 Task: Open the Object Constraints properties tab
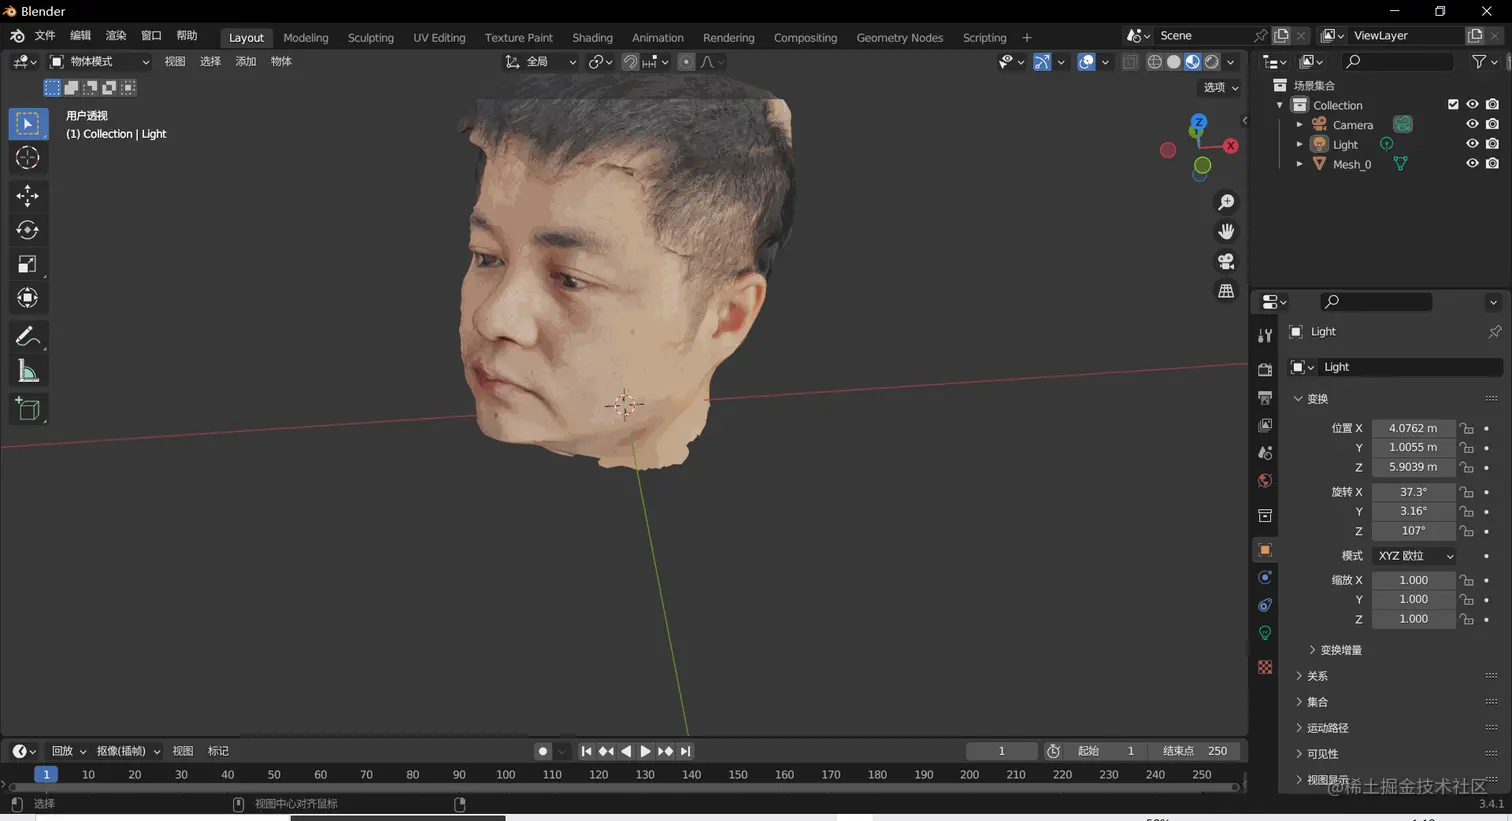tap(1265, 605)
